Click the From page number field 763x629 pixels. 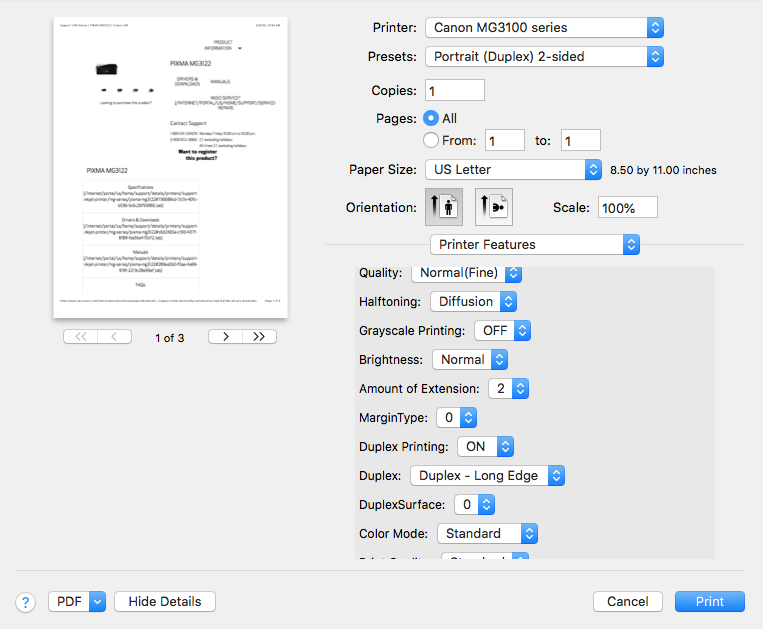[x=505, y=141]
